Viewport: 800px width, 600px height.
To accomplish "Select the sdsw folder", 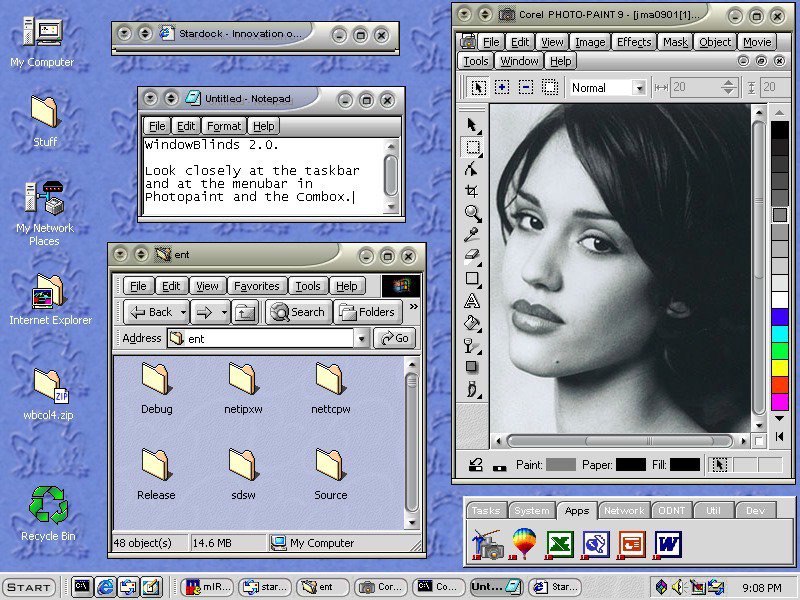I will coord(243,473).
